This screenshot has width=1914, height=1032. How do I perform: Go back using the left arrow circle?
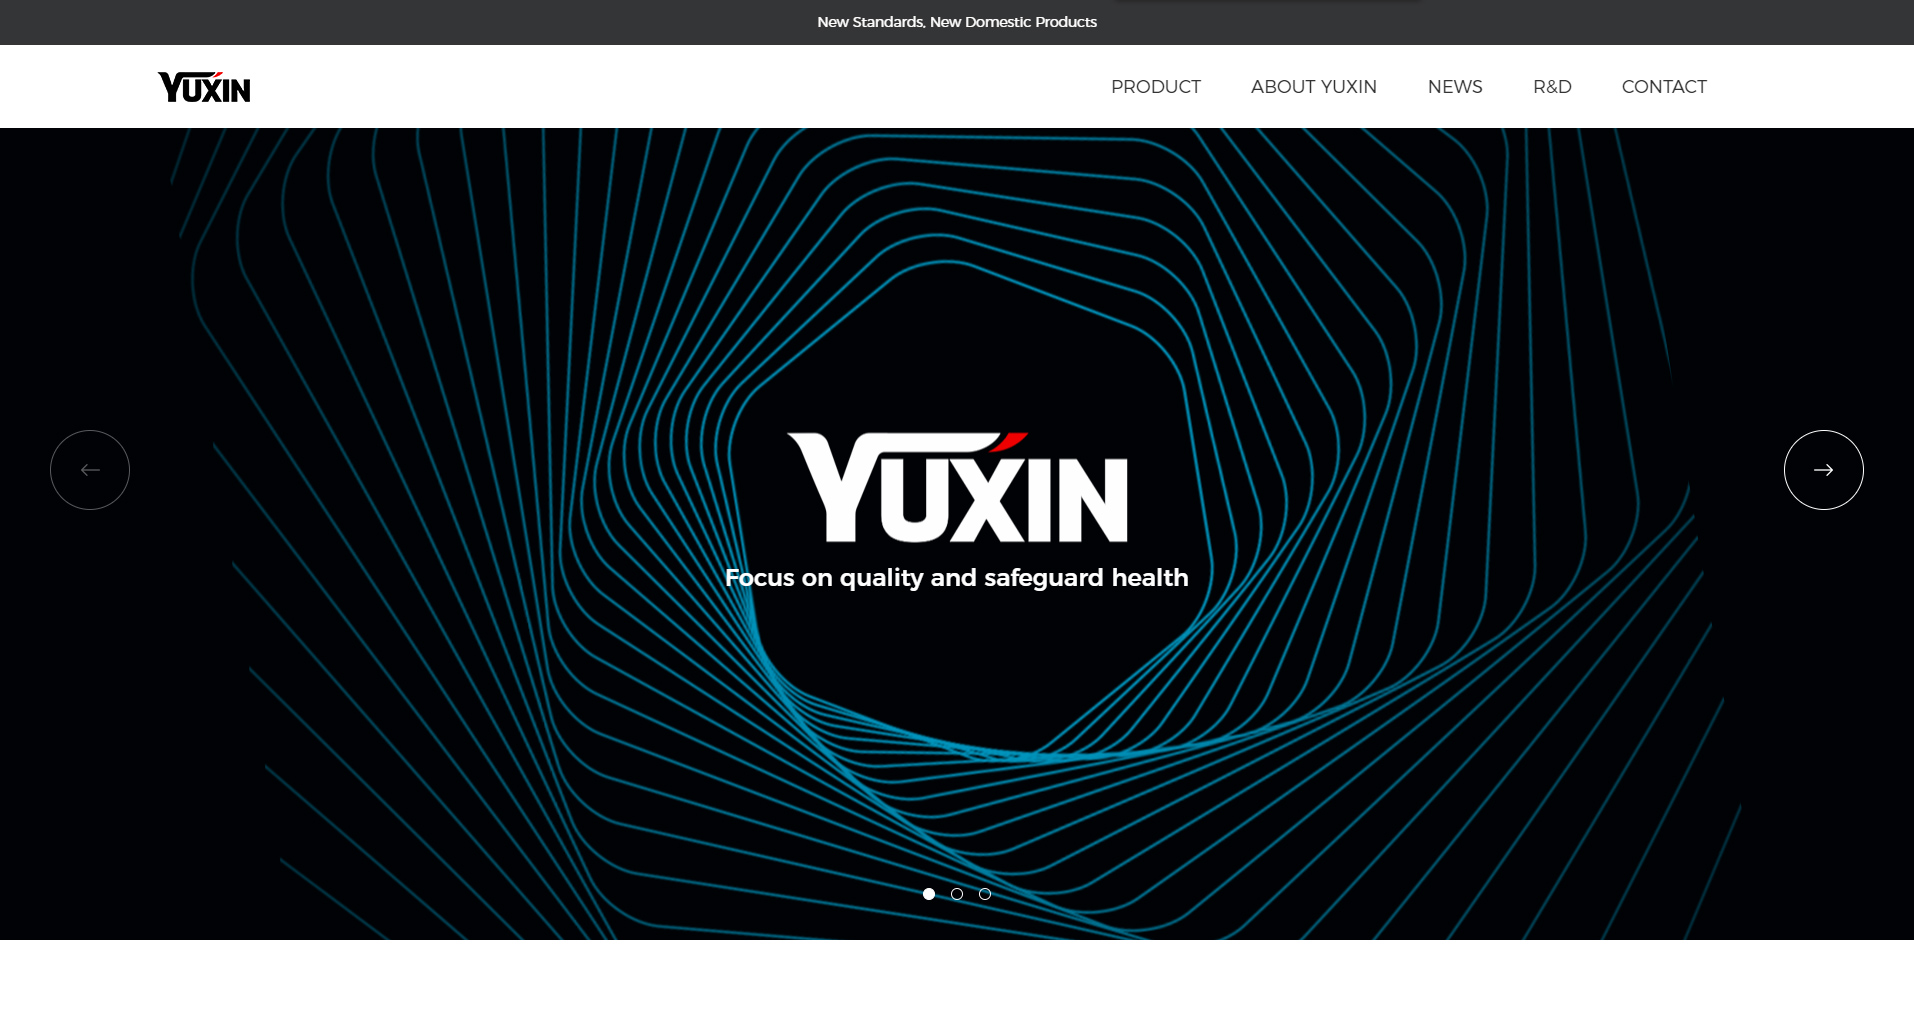(x=90, y=470)
